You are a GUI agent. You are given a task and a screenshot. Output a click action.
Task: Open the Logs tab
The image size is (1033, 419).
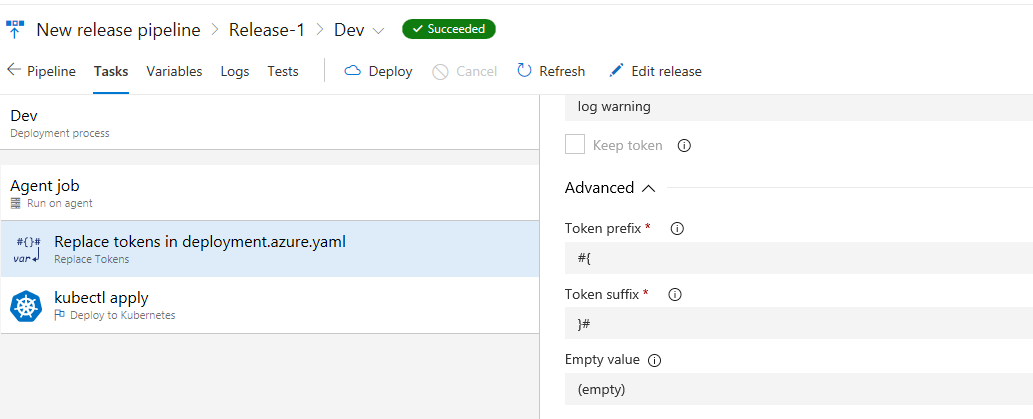tap(235, 71)
